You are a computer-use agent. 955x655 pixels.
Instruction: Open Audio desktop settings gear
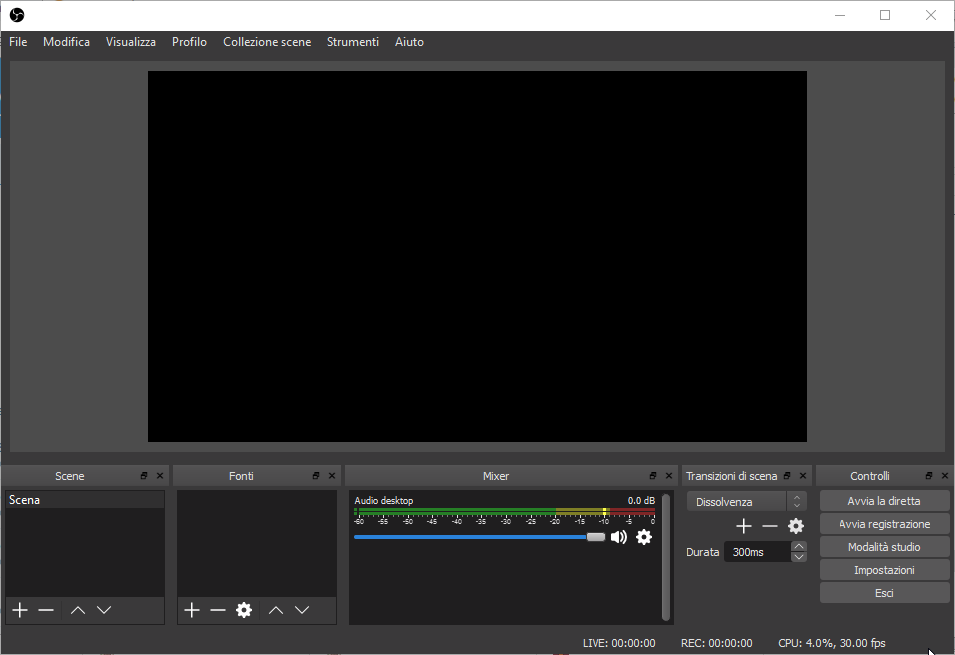pos(644,537)
